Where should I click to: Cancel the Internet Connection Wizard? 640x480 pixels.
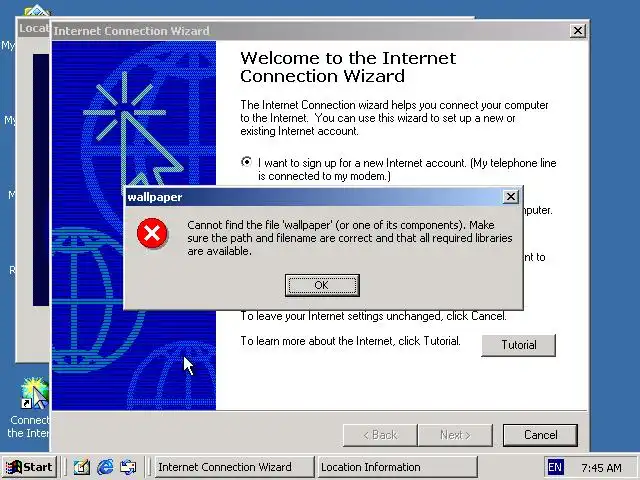click(x=540, y=435)
